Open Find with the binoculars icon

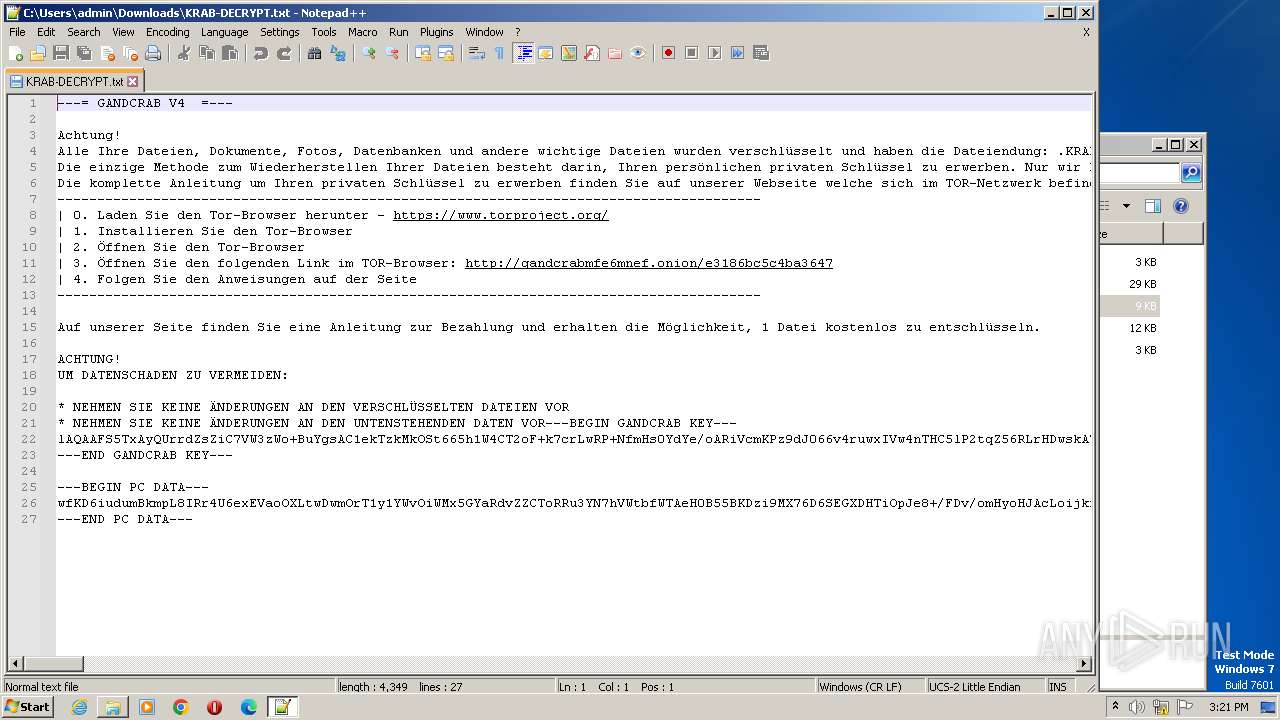click(x=315, y=53)
